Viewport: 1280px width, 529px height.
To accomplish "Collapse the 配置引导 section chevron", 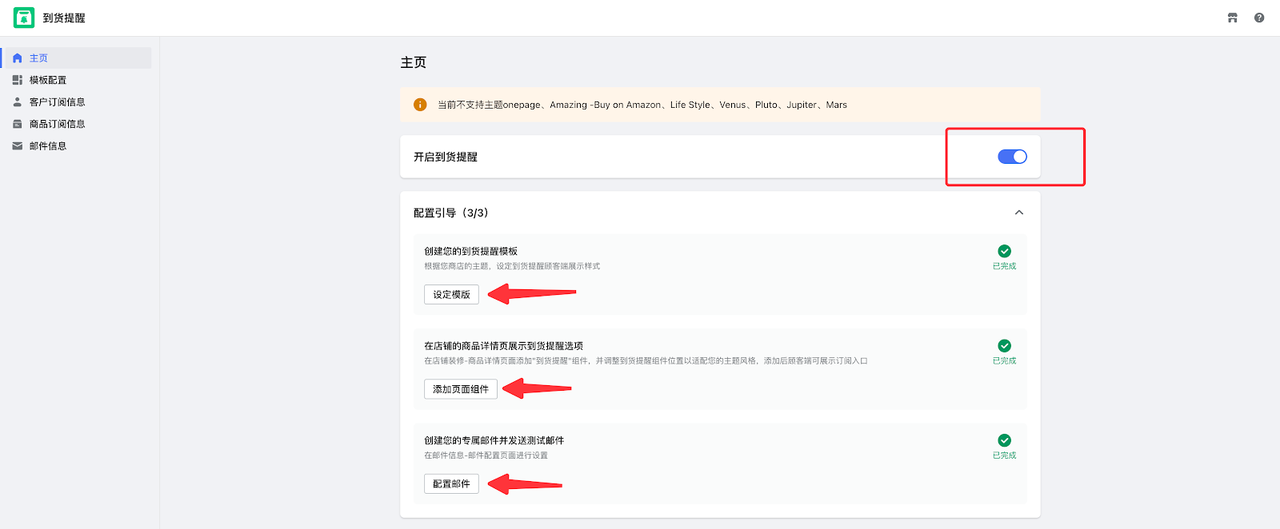I will pyautogui.click(x=1019, y=213).
